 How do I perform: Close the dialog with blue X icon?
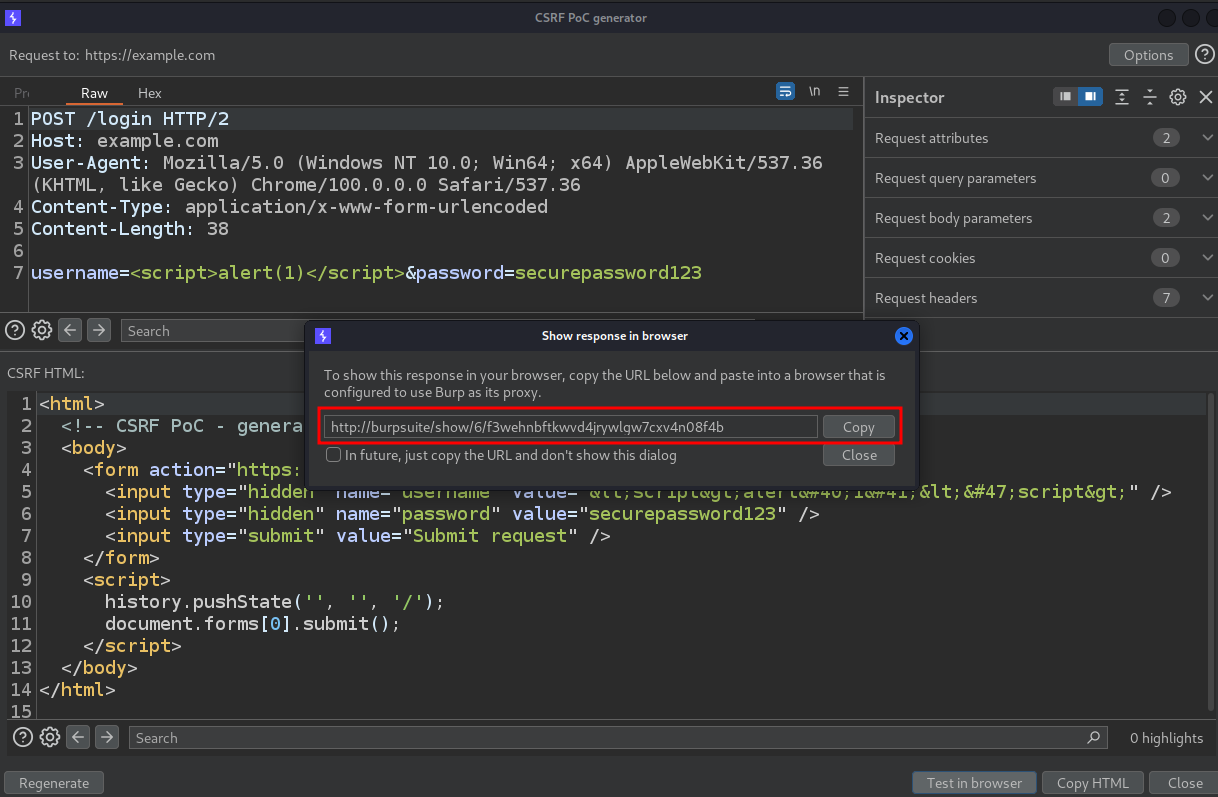coord(904,336)
